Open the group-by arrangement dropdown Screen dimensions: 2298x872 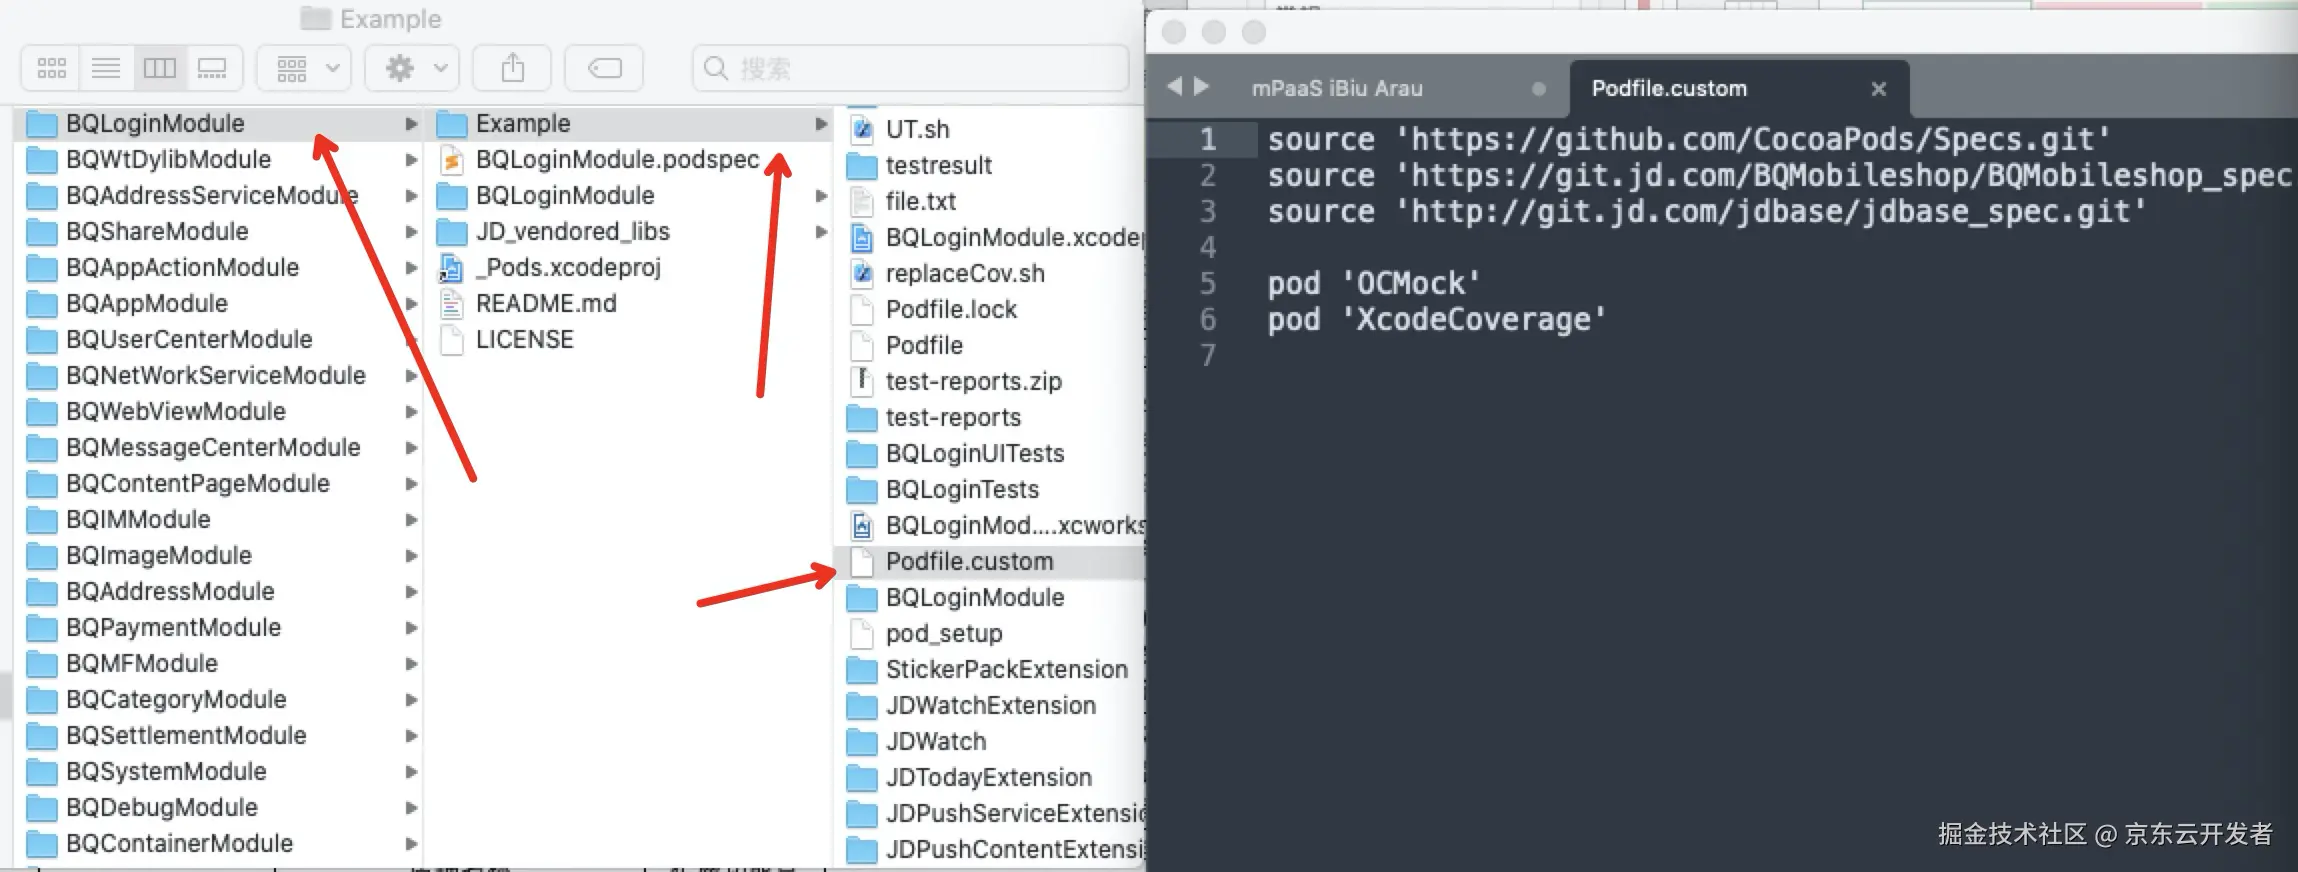pyautogui.click(x=304, y=68)
